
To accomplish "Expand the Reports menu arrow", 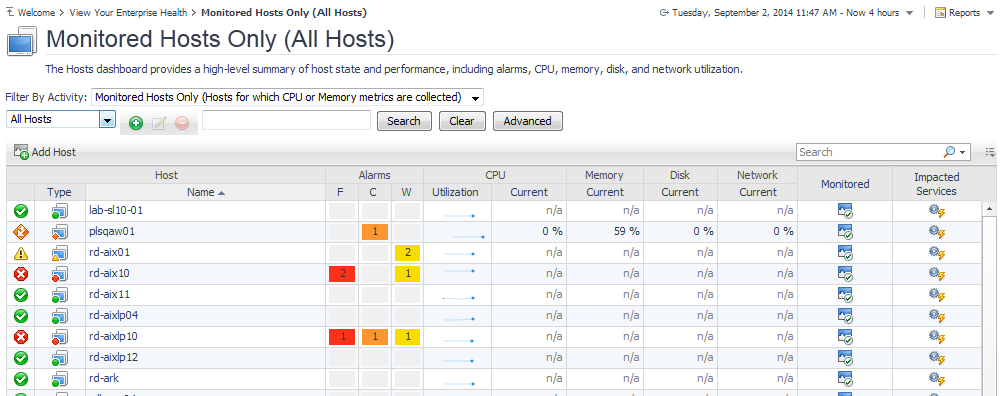I will (x=990, y=13).
